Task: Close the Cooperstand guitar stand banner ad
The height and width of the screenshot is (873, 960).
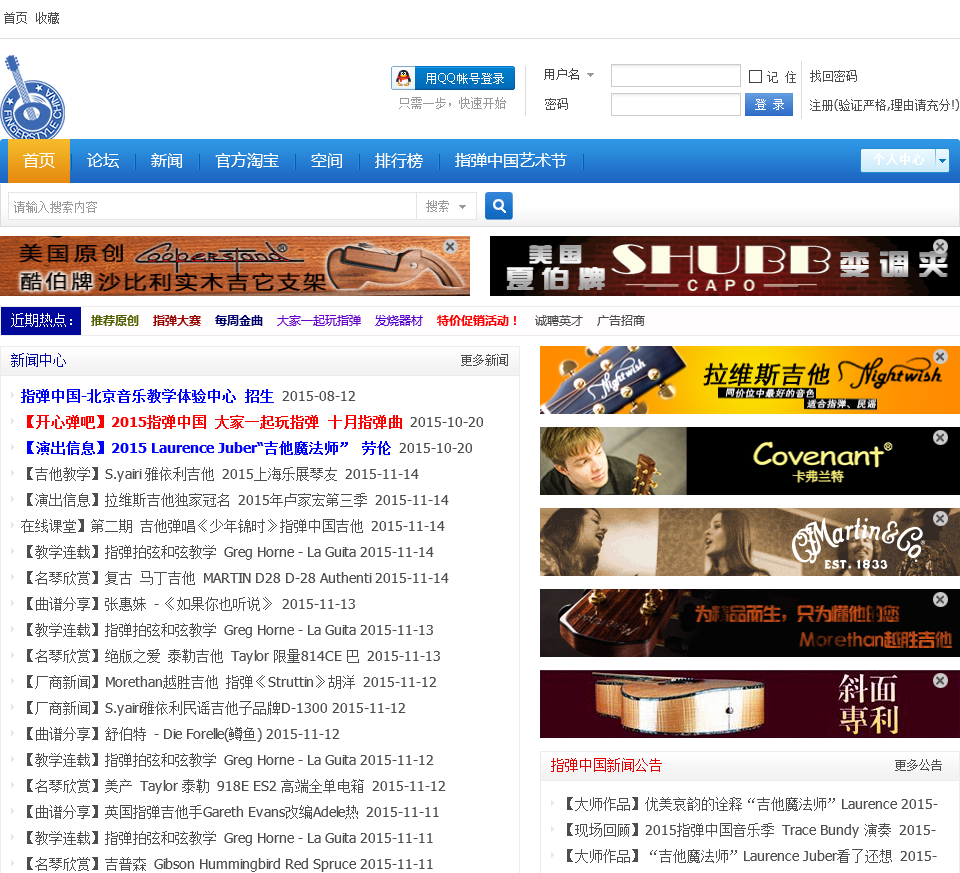Action: [x=451, y=246]
